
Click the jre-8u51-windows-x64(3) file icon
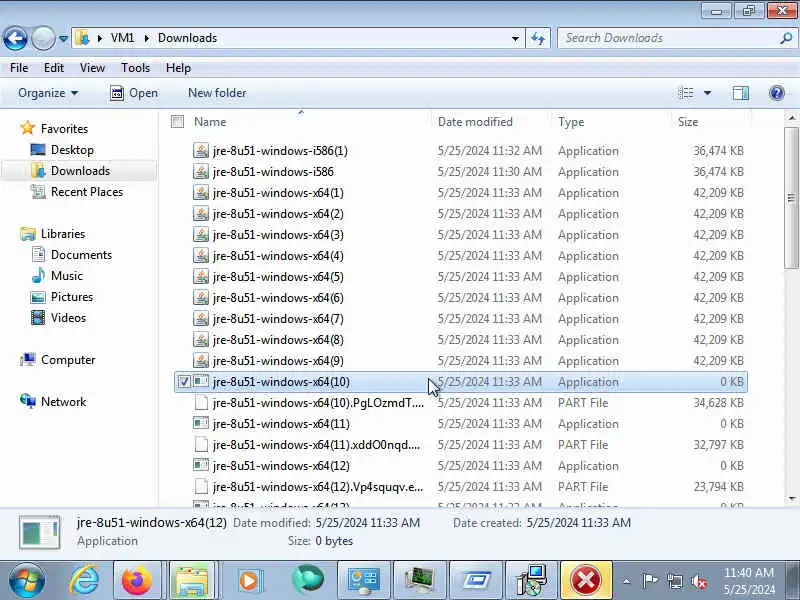[201, 235]
